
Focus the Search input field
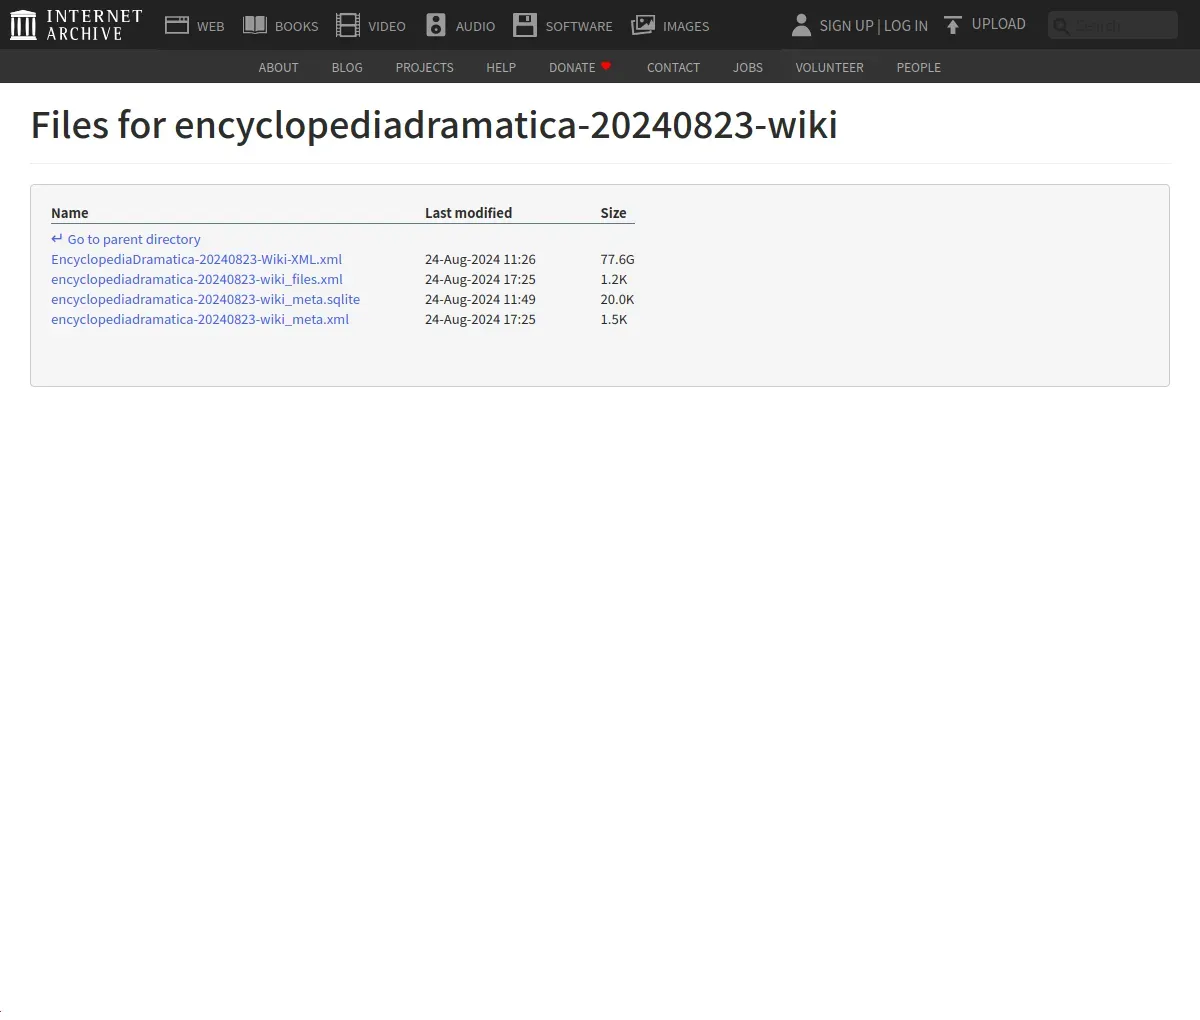pyautogui.click(x=1113, y=25)
